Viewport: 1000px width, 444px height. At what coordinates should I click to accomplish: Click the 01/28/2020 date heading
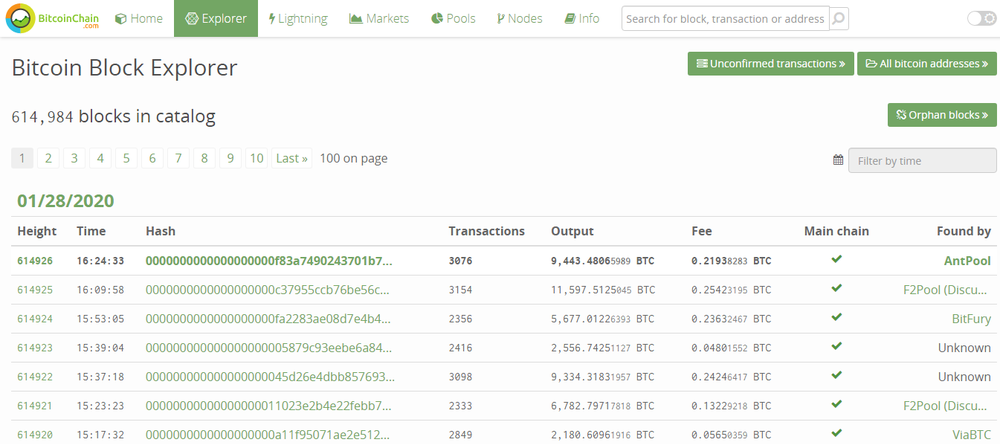[x=66, y=201]
